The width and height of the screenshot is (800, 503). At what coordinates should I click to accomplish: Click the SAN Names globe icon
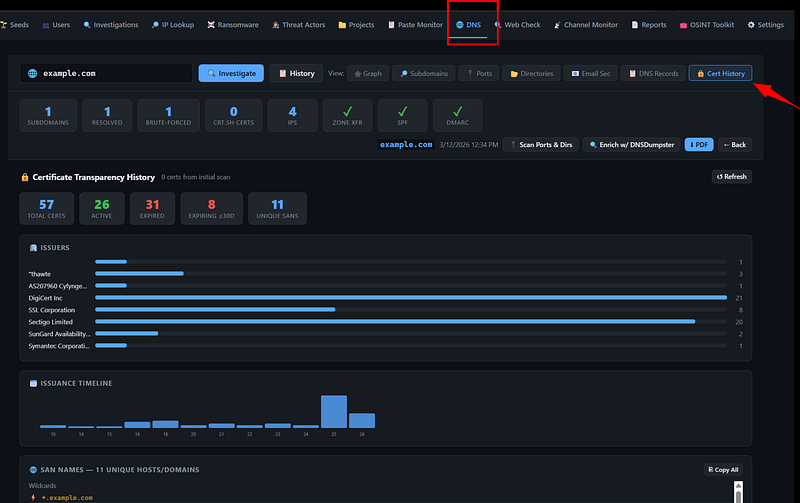(33, 470)
